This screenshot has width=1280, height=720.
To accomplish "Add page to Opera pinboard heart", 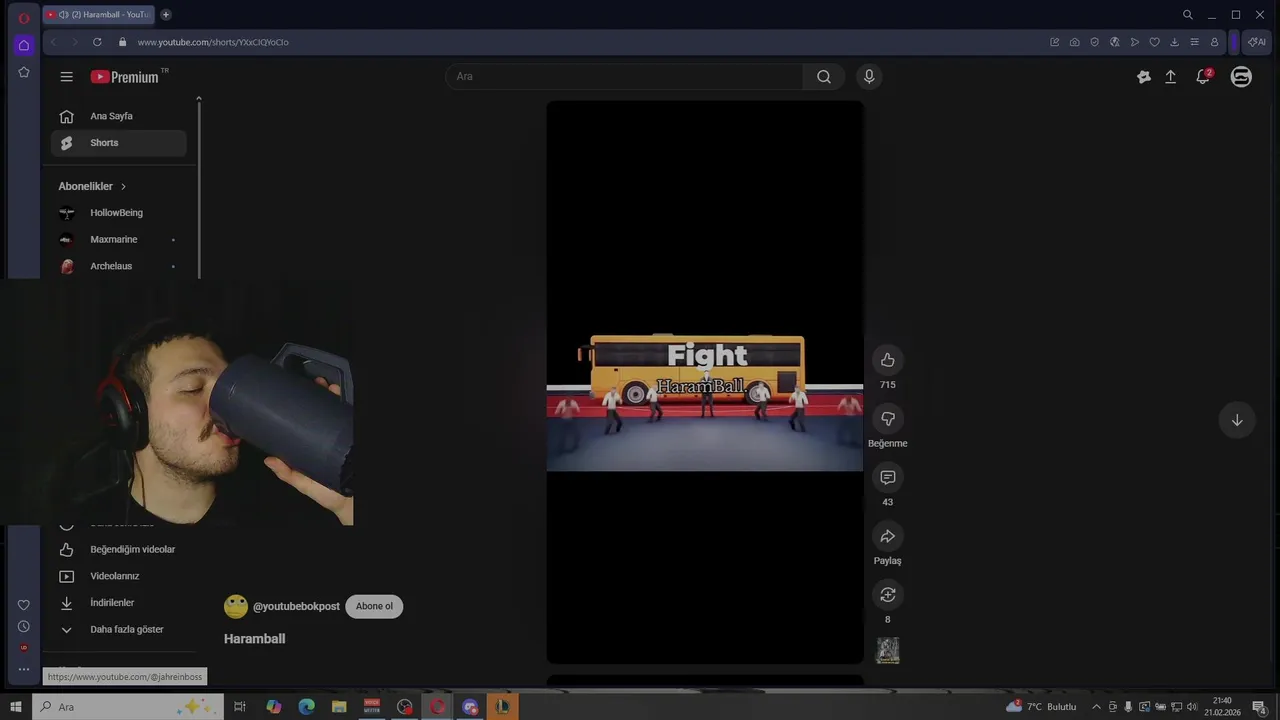I will pyautogui.click(x=1154, y=42).
